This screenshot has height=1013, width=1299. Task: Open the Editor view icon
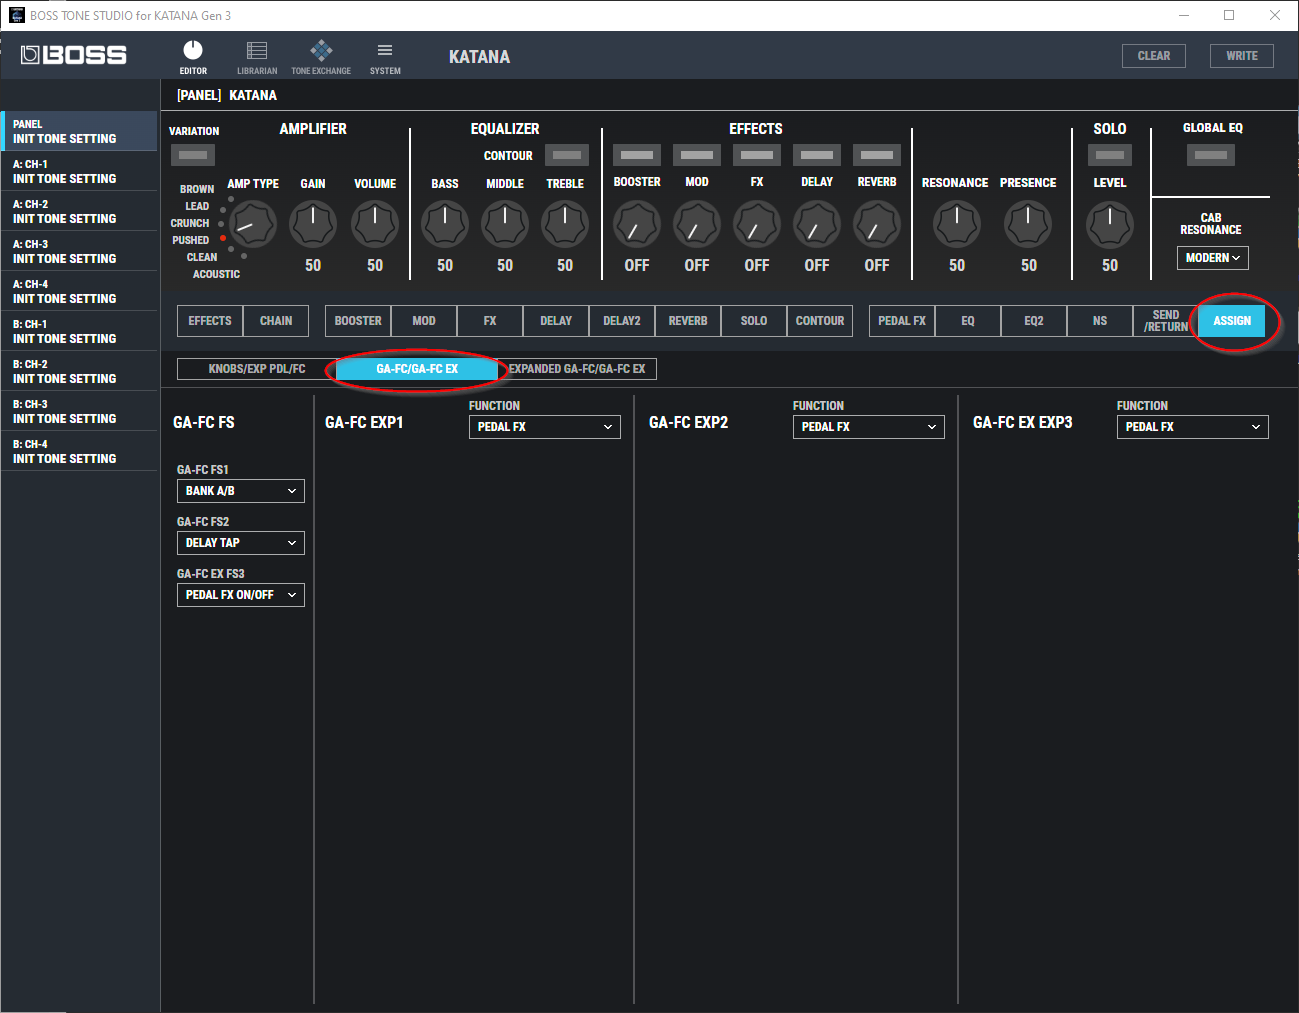(193, 57)
